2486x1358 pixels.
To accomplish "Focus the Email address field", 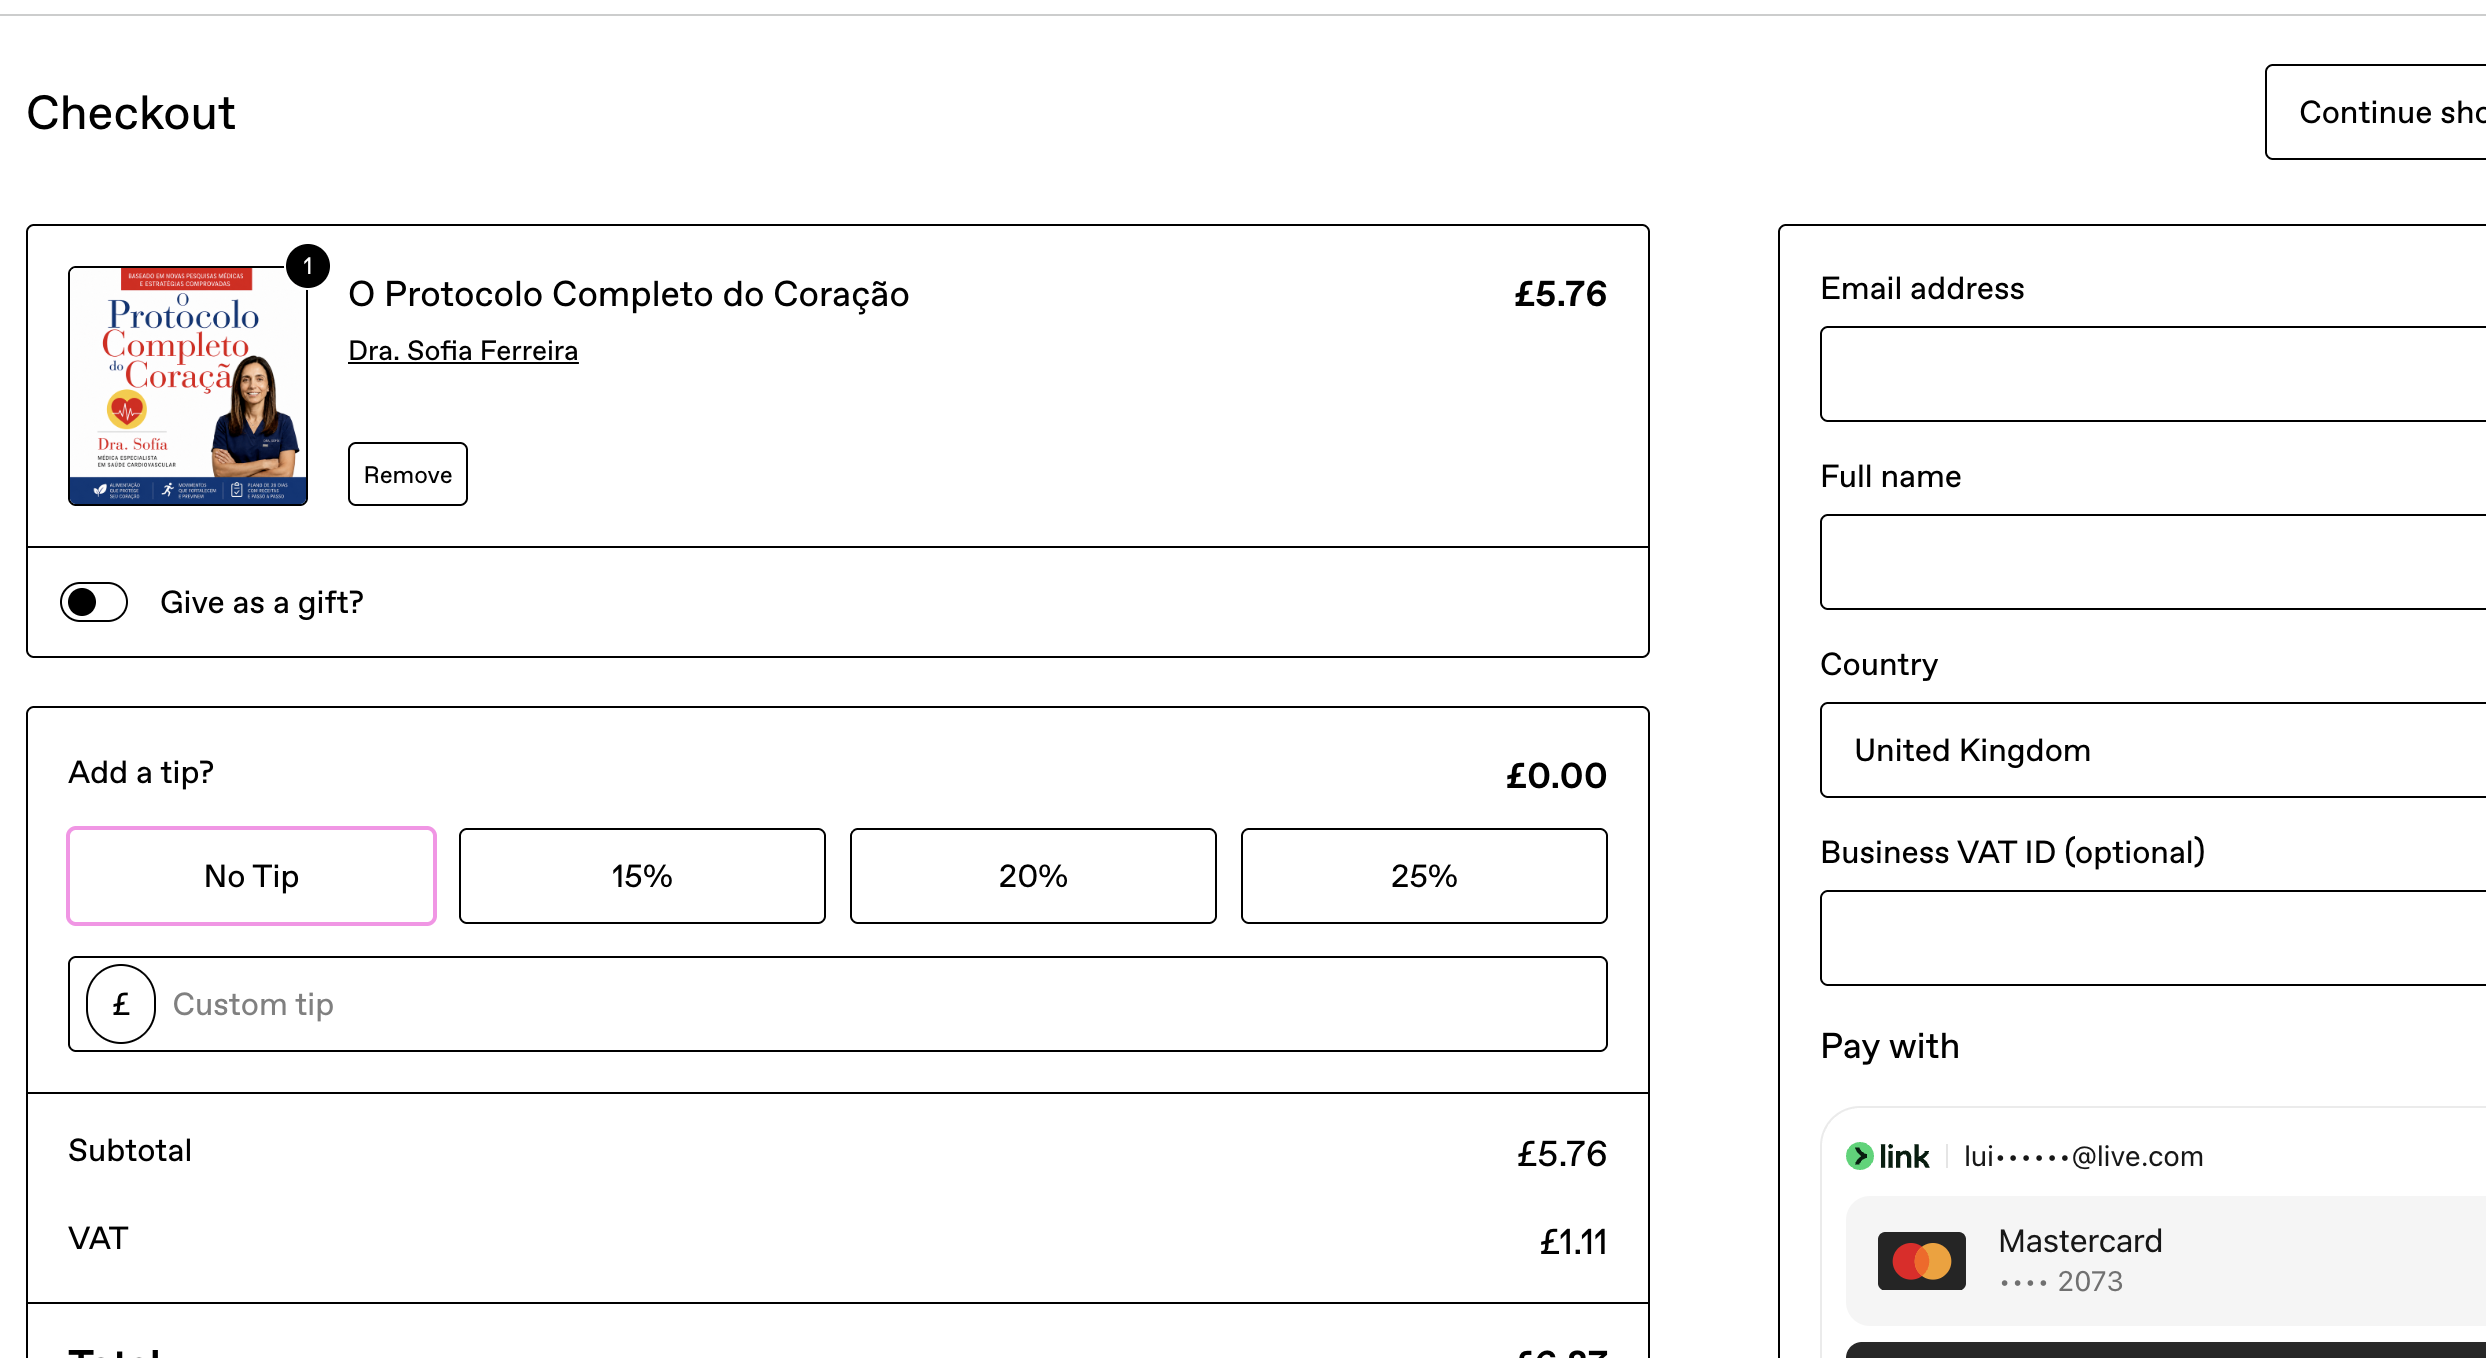I will (2153, 374).
